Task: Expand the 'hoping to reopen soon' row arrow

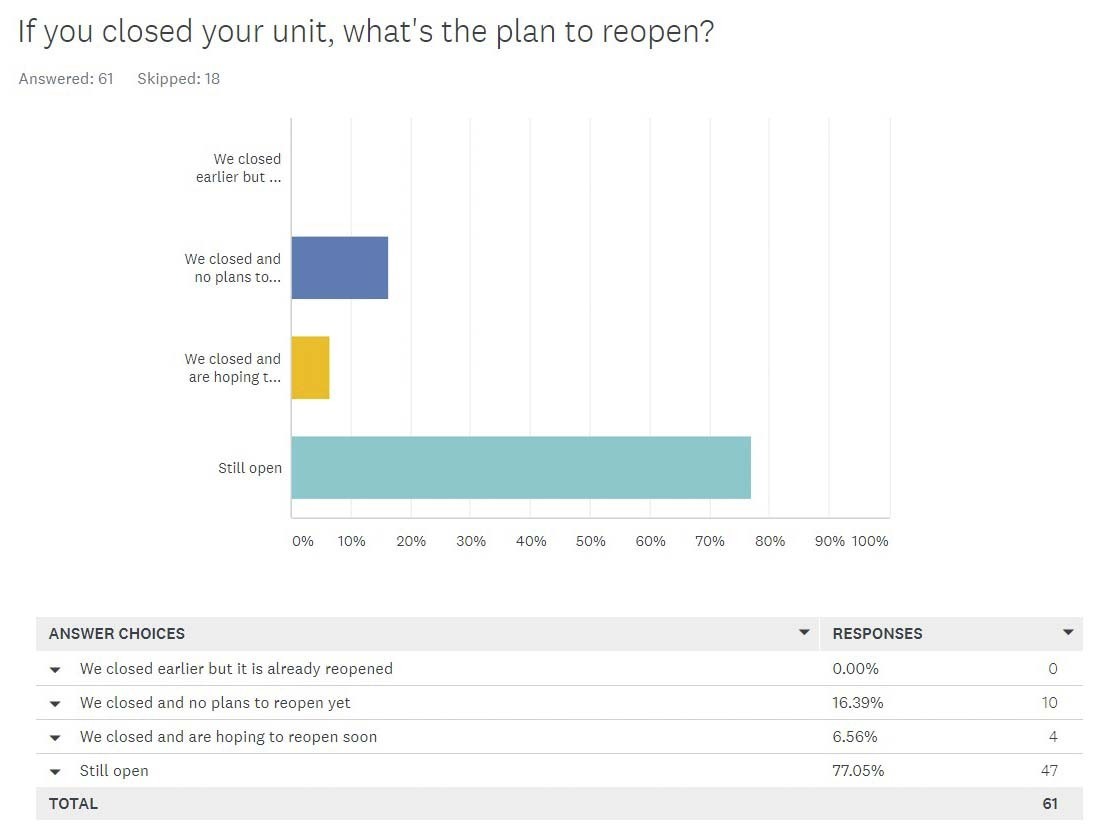Action: pyautogui.click(x=55, y=737)
